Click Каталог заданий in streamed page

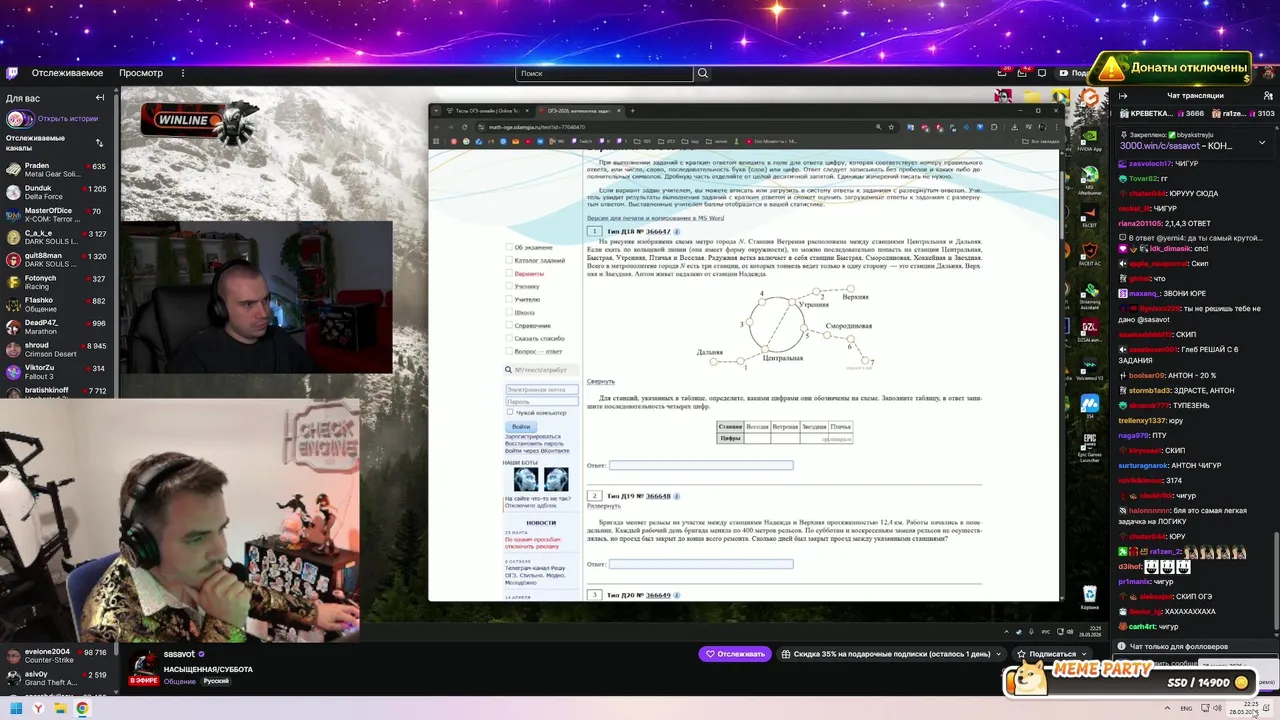pos(539,260)
